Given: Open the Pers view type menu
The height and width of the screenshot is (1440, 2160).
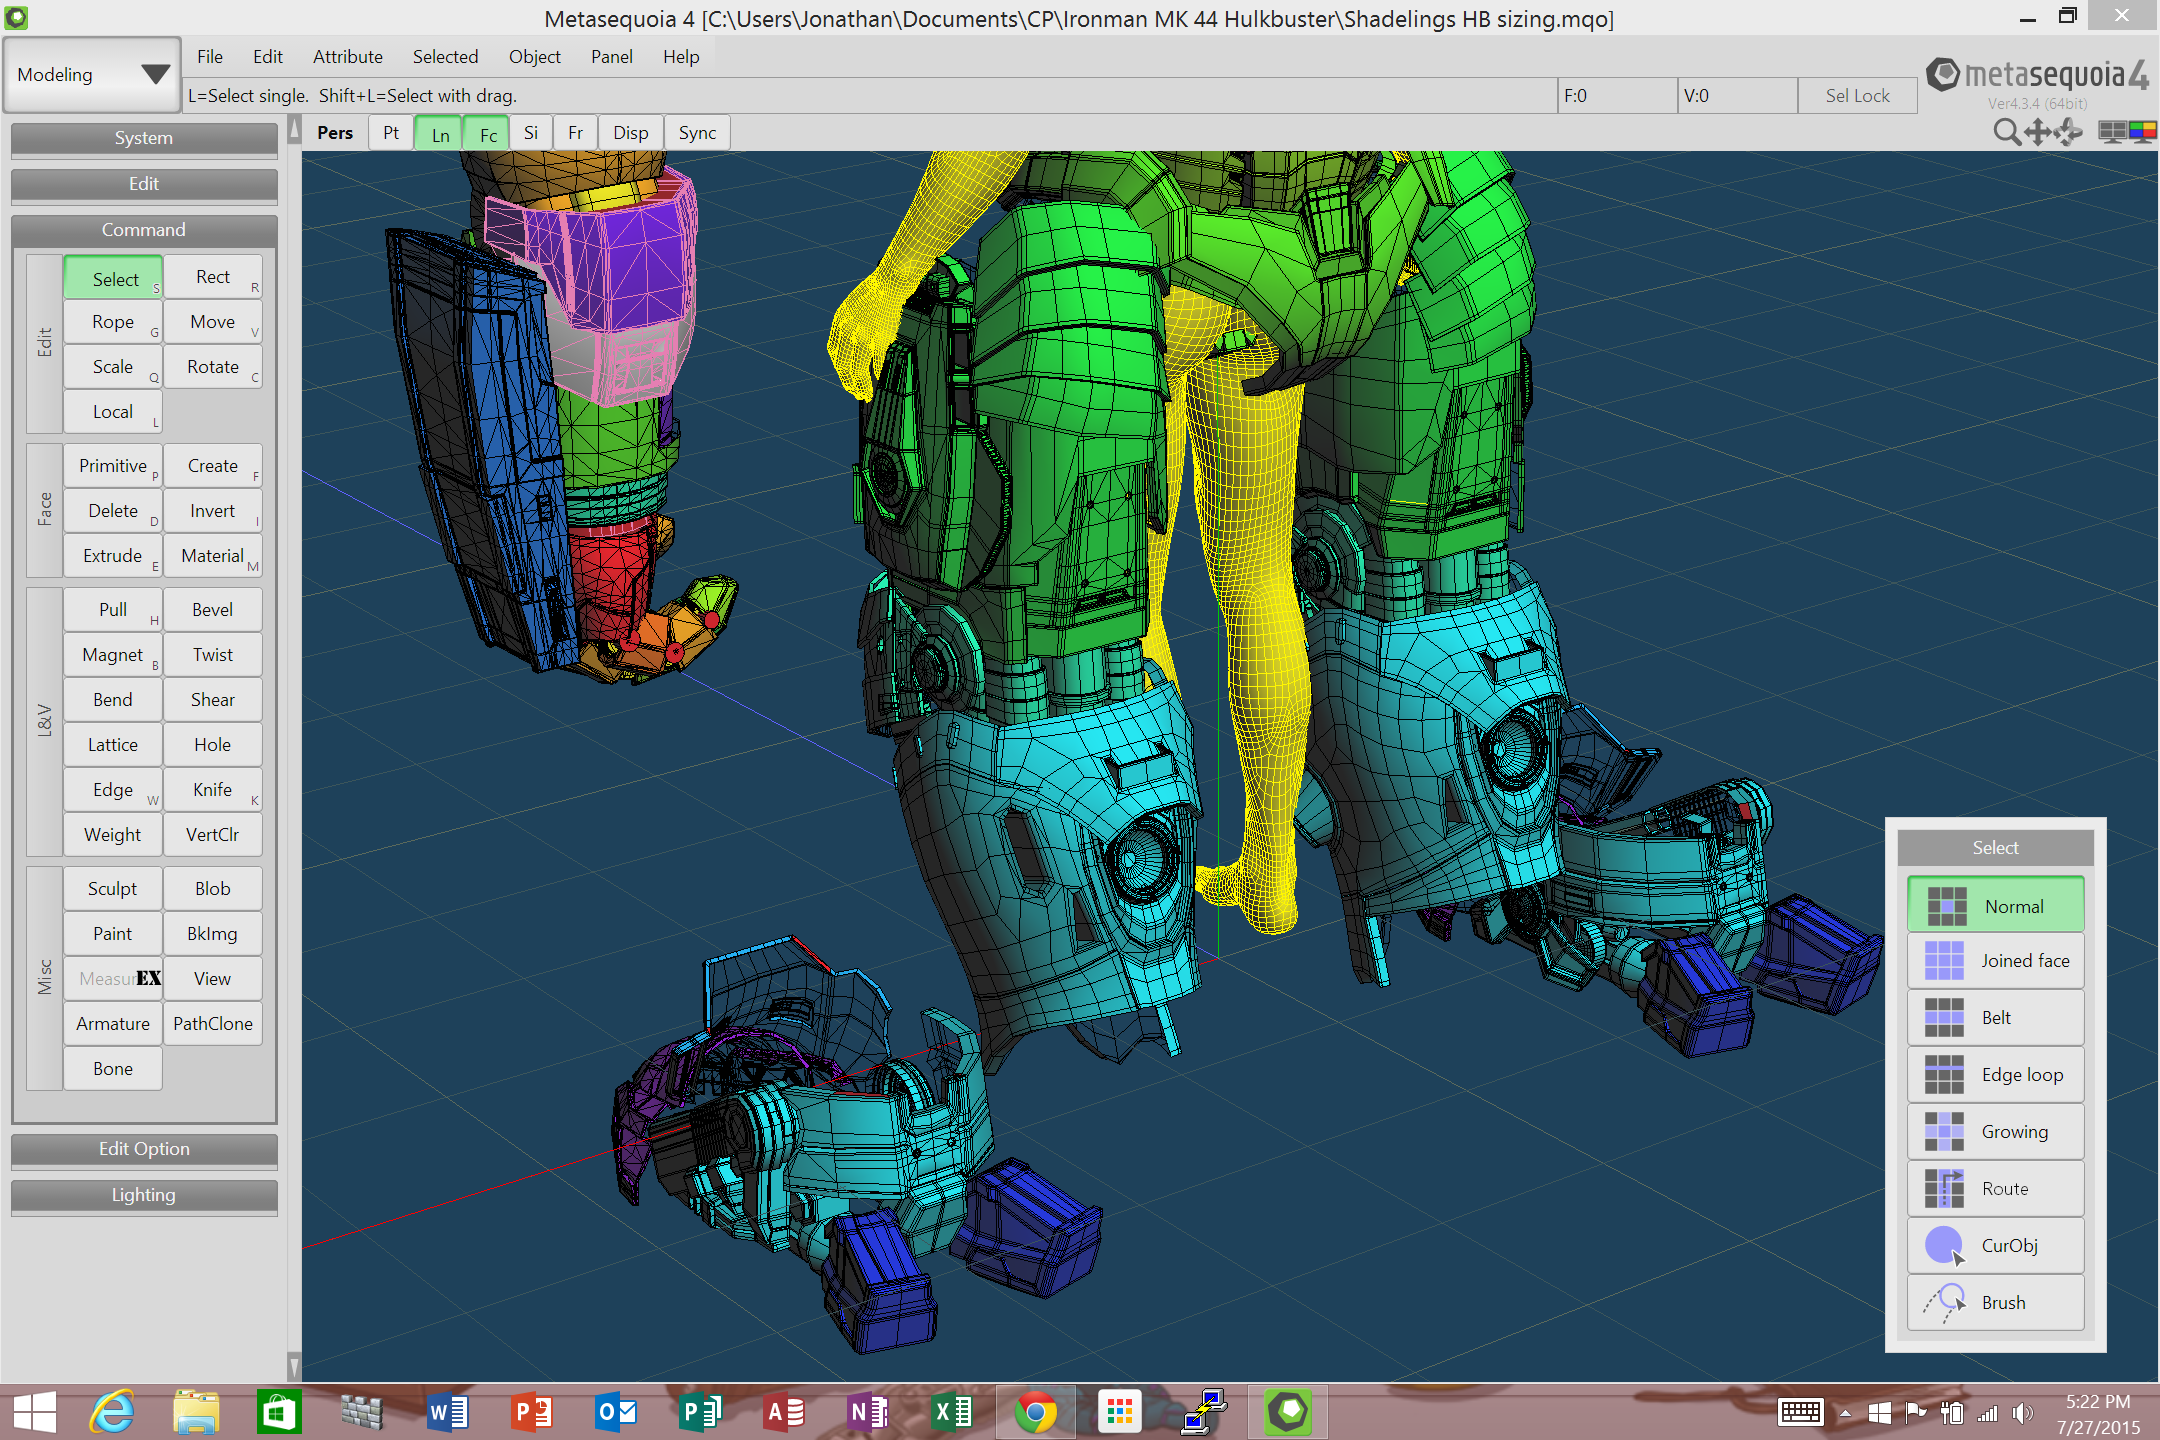Looking at the screenshot, I should click(x=335, y=133).
